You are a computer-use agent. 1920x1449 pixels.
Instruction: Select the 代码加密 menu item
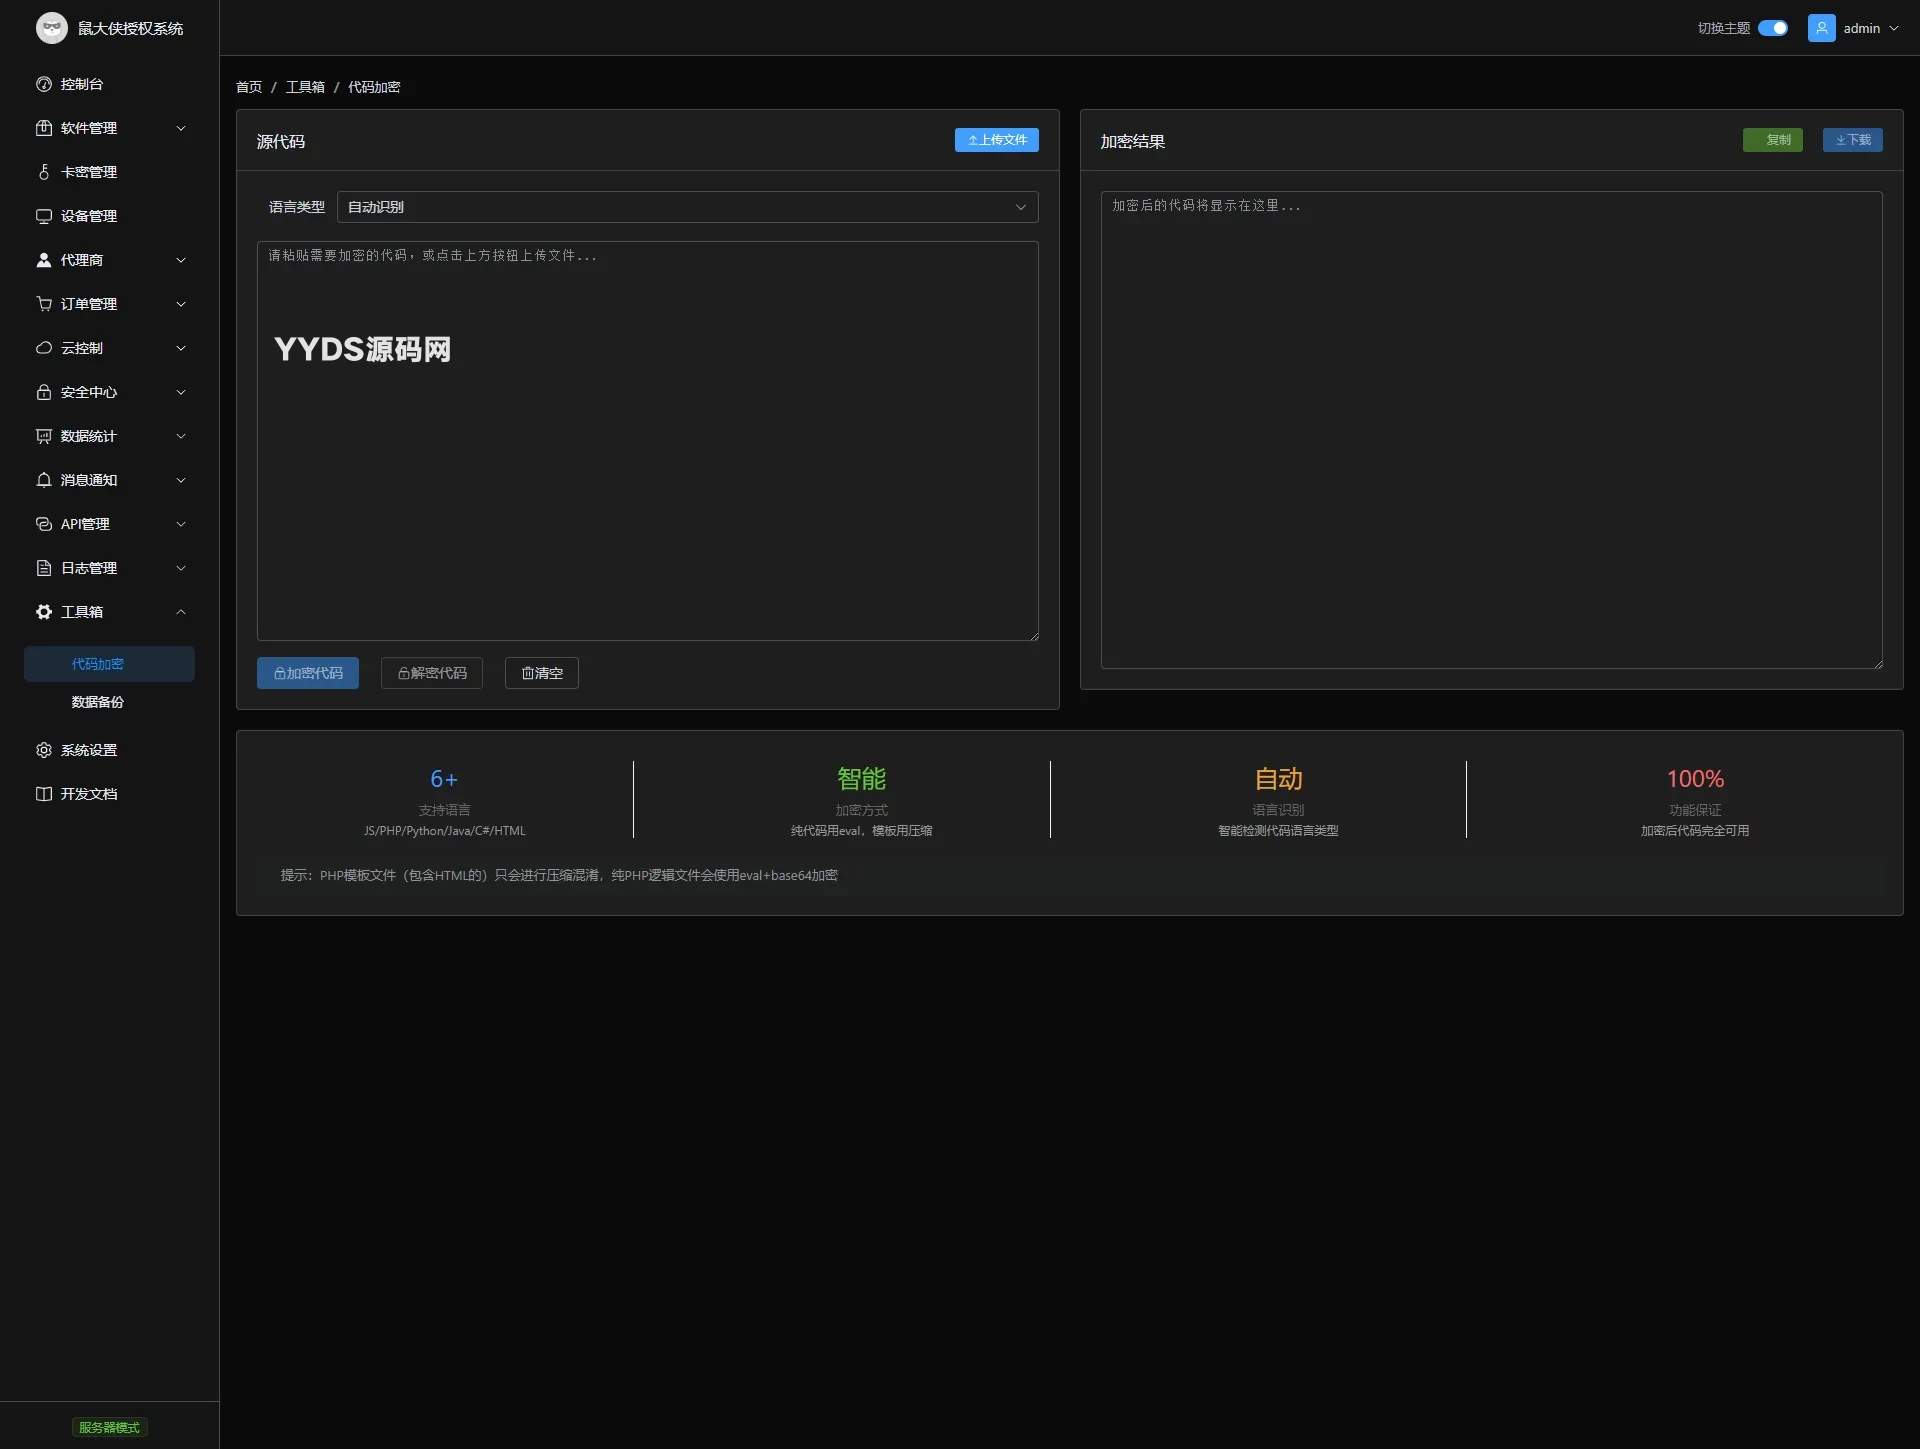point(98,664)
